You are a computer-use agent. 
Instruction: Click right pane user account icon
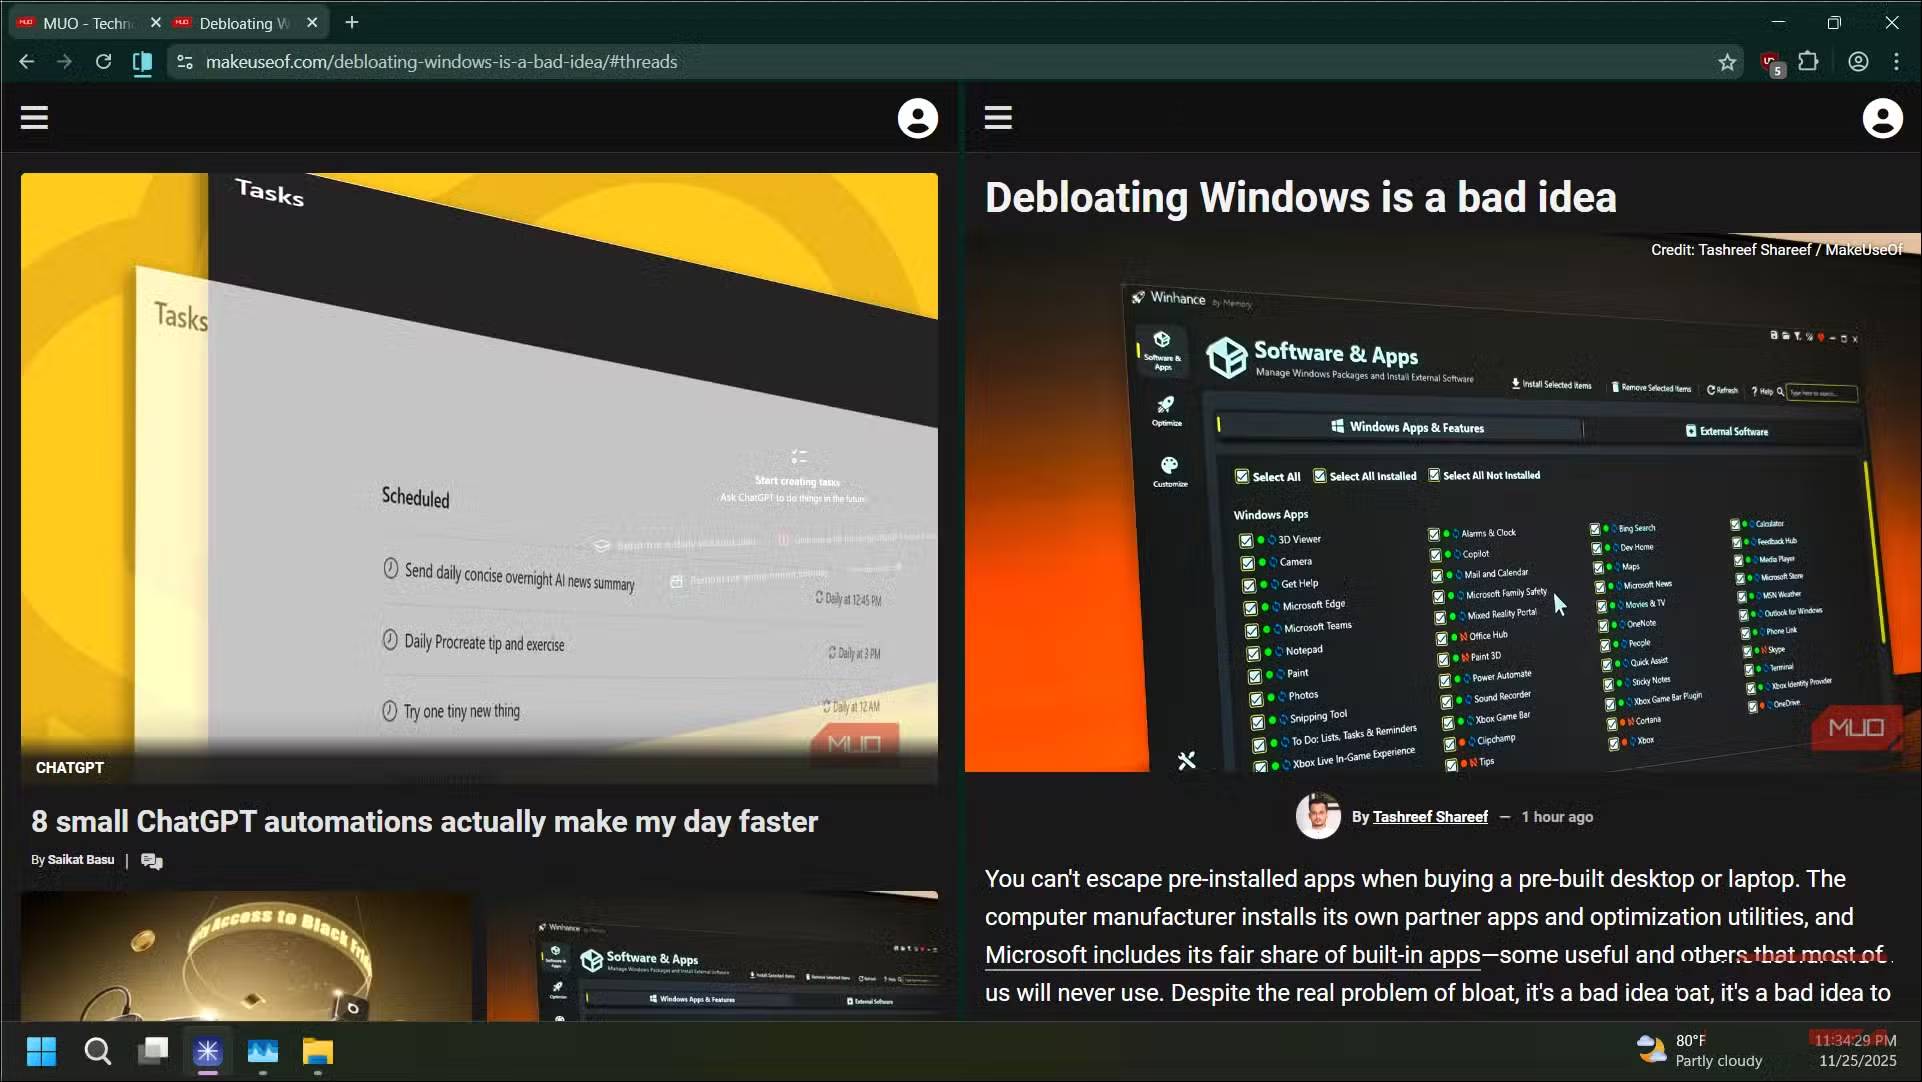1881,119
